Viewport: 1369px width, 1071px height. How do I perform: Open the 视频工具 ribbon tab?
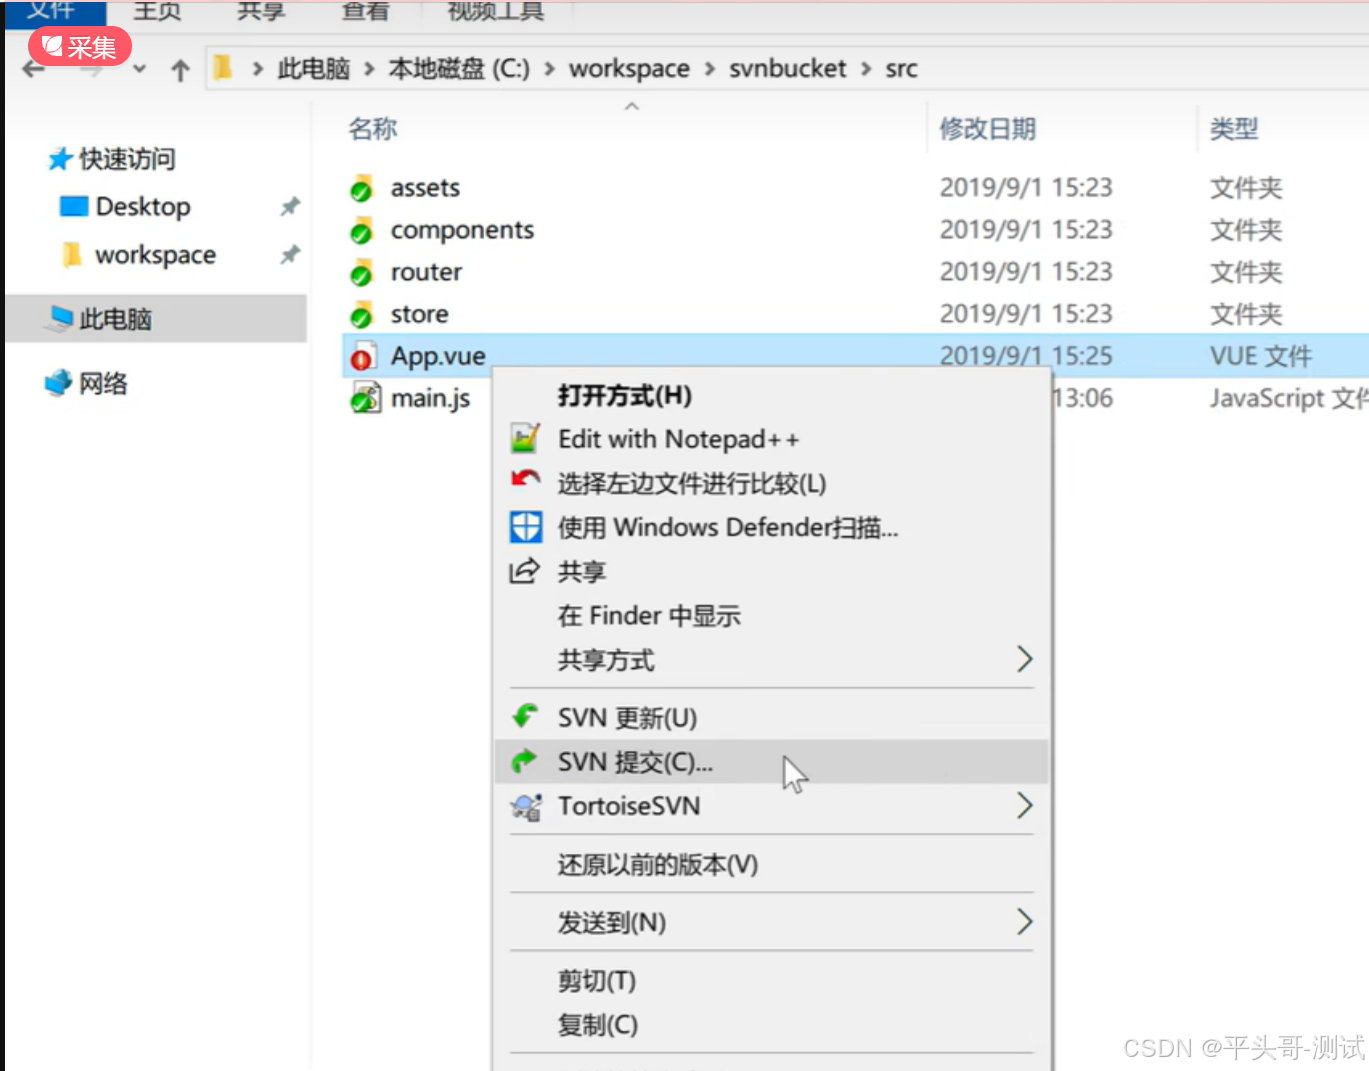[x=496, y=11]
